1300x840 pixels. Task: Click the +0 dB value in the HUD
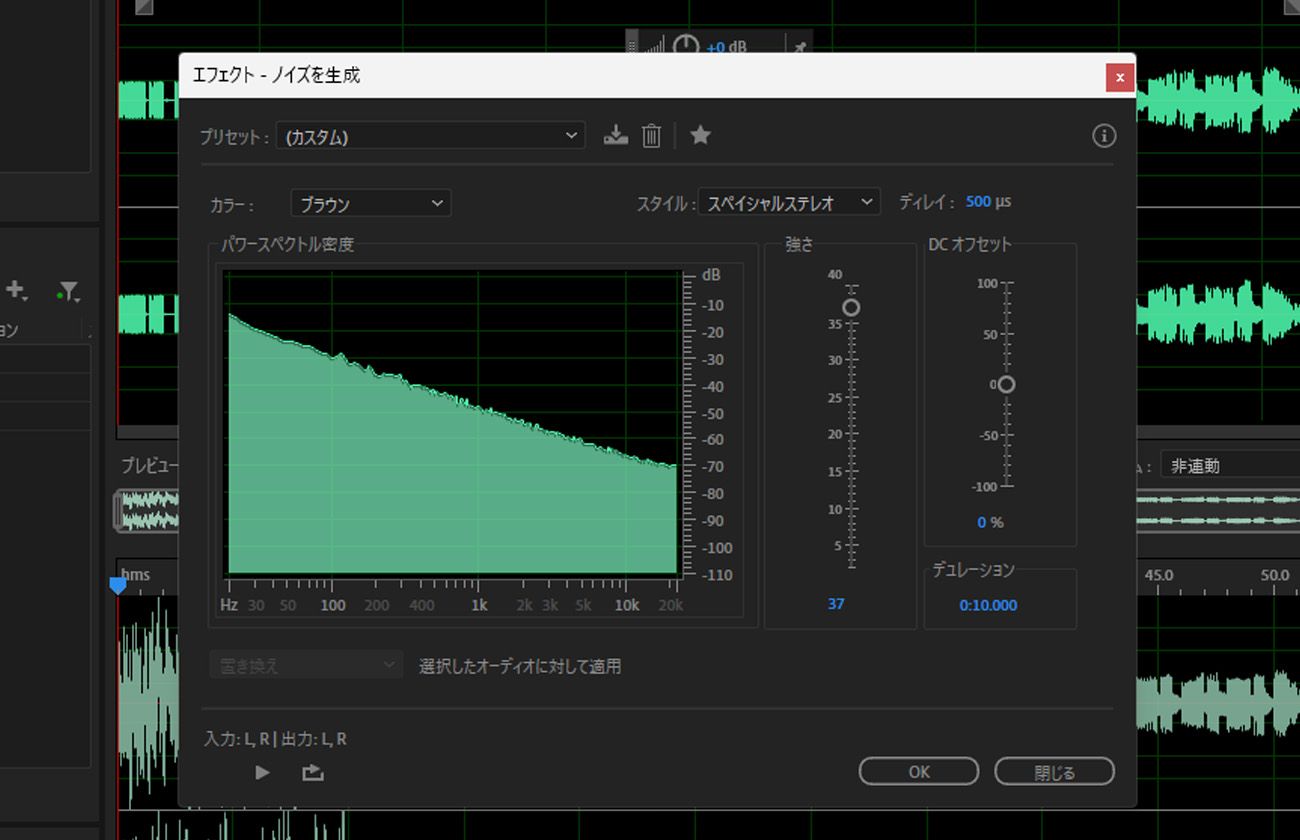726,47
